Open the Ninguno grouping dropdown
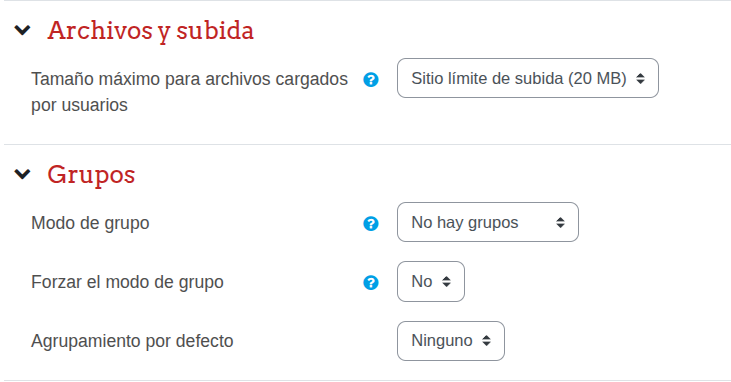This screenshot has height=382, width=731. click(451, 340)
